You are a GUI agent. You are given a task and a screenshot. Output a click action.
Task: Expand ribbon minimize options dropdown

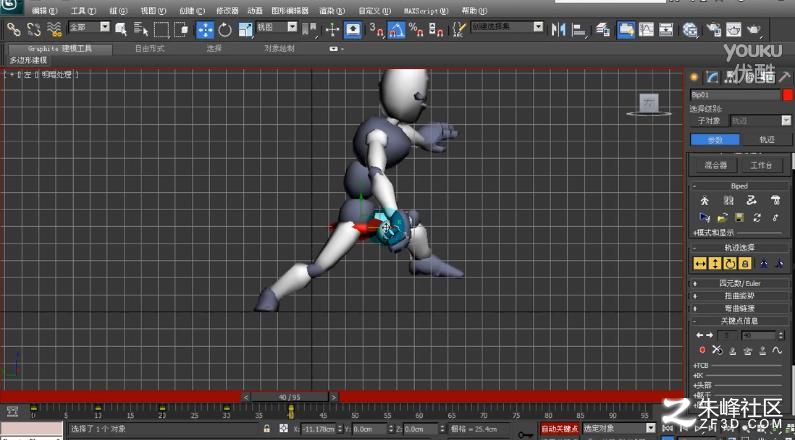coord(336,49)
